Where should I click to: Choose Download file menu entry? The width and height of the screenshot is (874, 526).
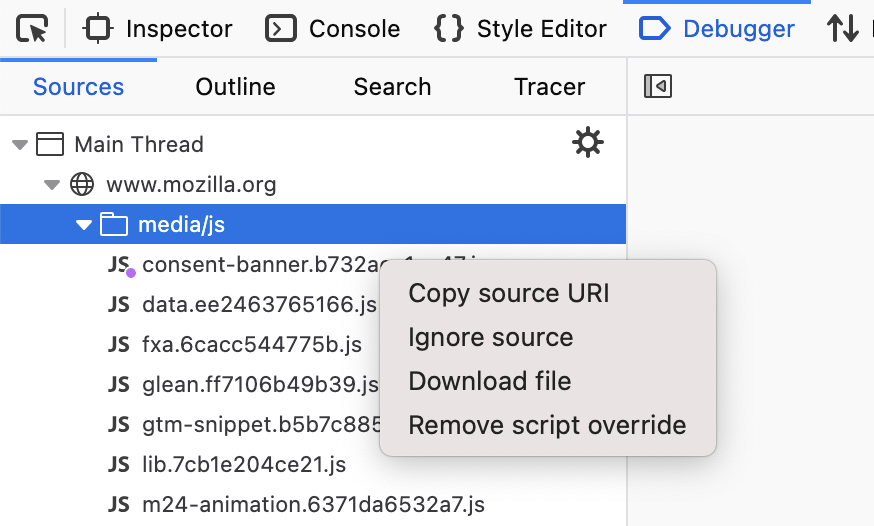[x=489, y=381]
